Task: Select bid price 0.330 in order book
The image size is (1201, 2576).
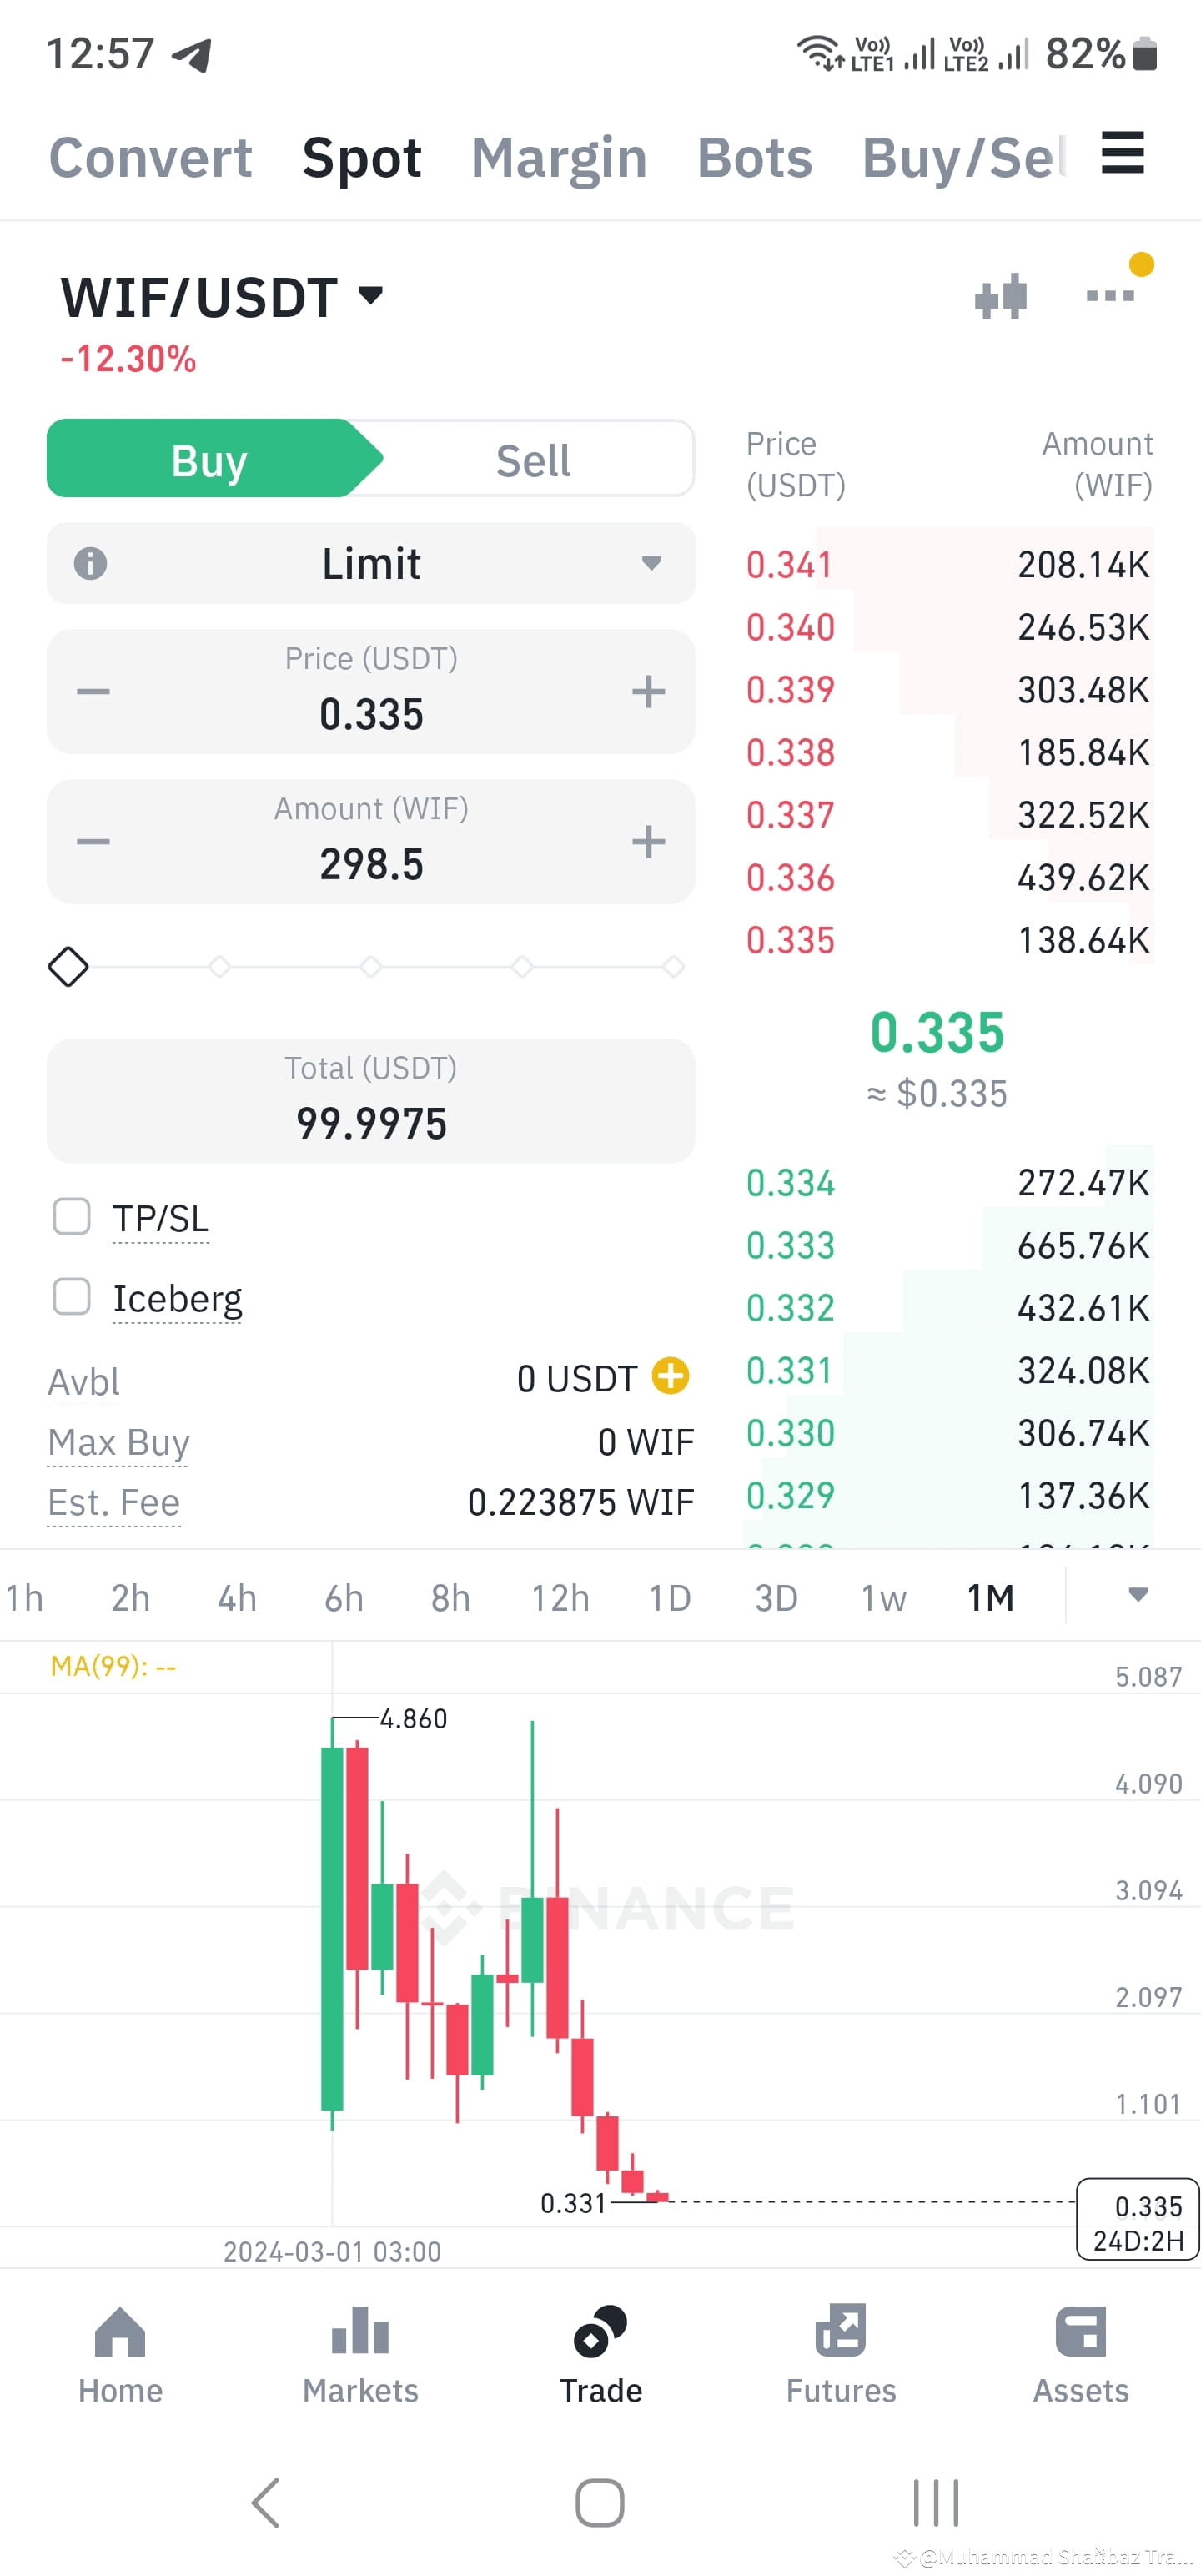Action: (789, 1433)
